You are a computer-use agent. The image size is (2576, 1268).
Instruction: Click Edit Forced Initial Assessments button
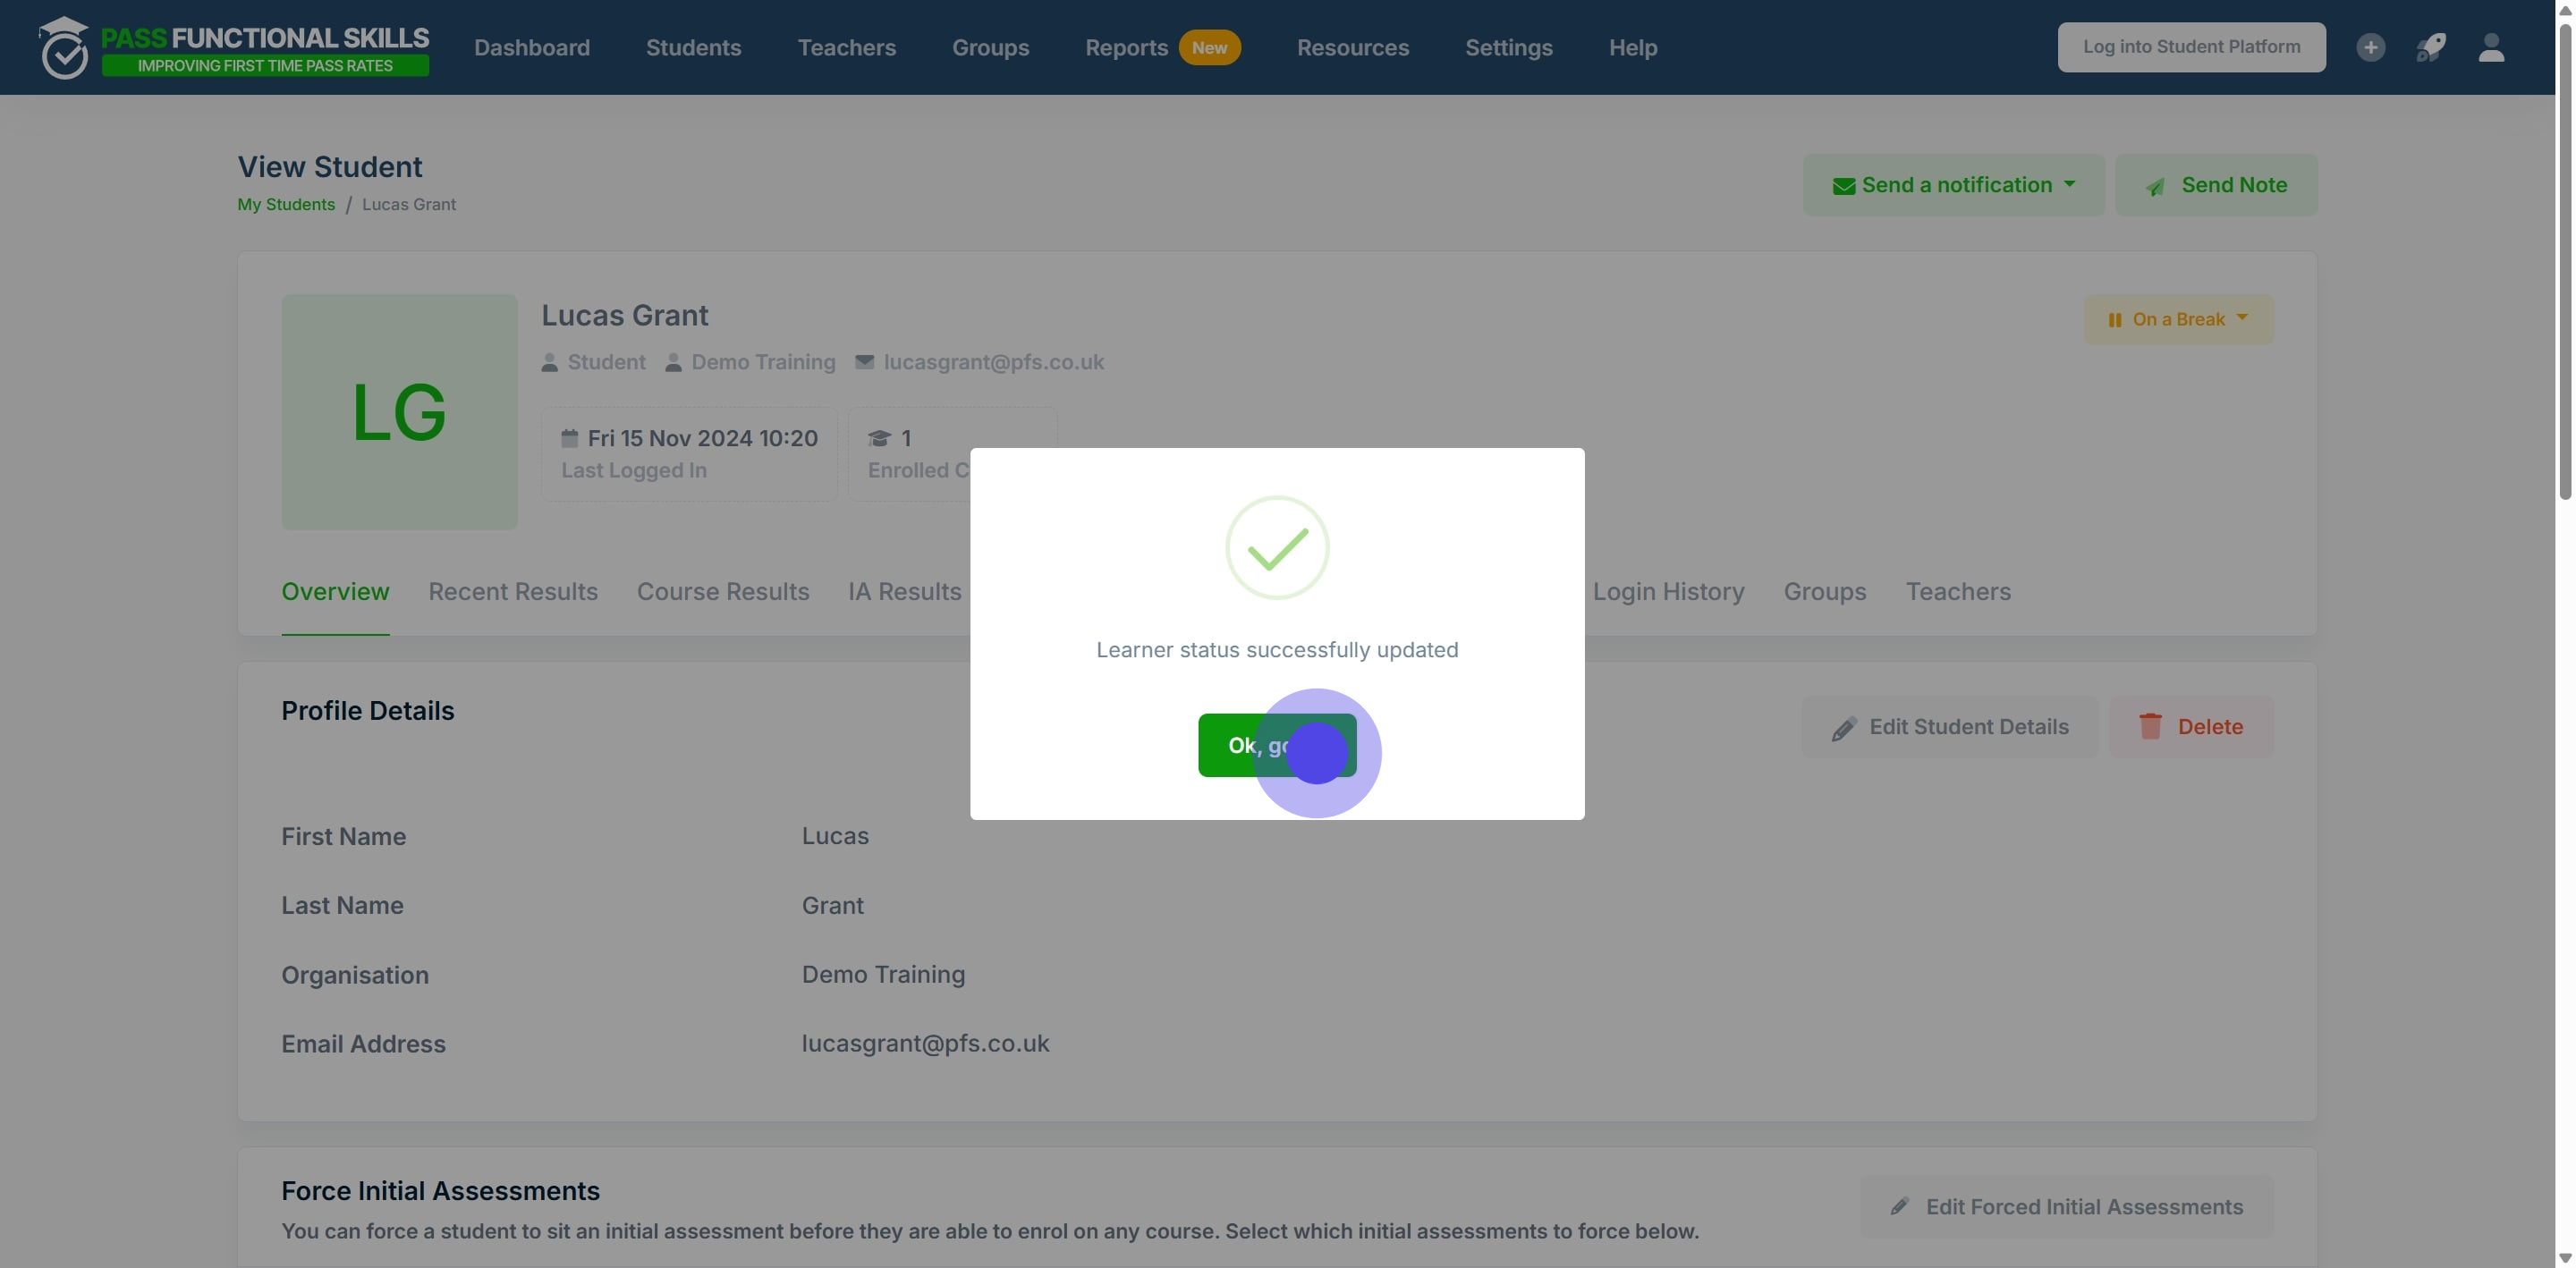[2067, 1207]
